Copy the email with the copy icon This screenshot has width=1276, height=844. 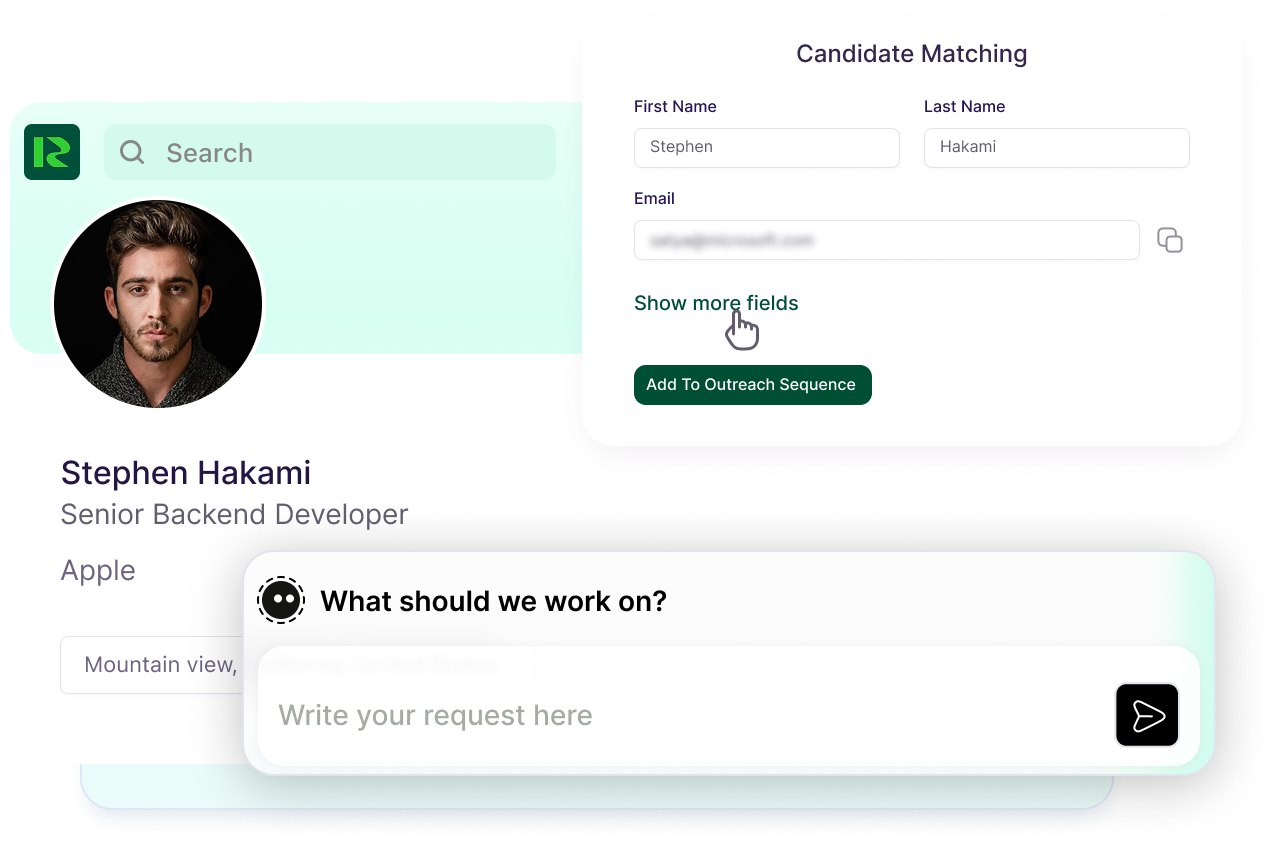coord(1170,240)
